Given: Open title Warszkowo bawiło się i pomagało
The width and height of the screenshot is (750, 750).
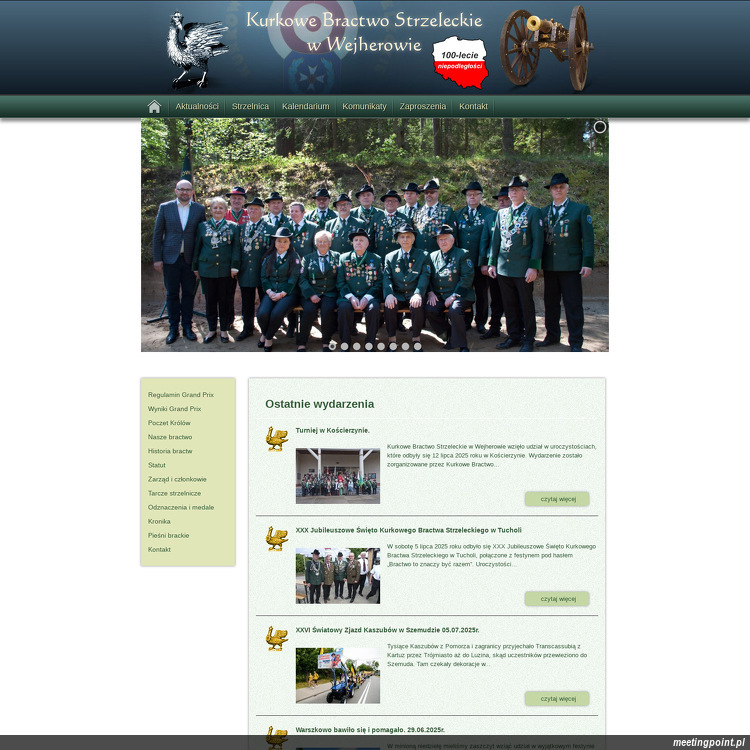Looking at the screenshot, I should (x=370, y=730).
